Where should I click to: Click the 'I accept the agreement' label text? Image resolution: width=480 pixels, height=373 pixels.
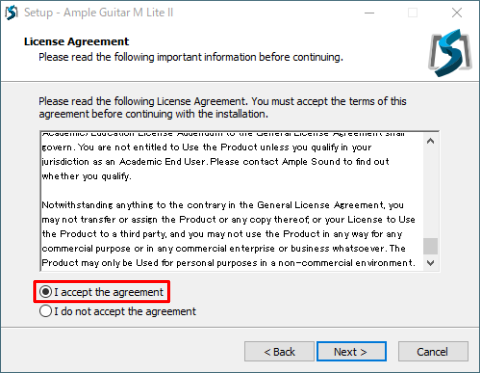point(109,292)
